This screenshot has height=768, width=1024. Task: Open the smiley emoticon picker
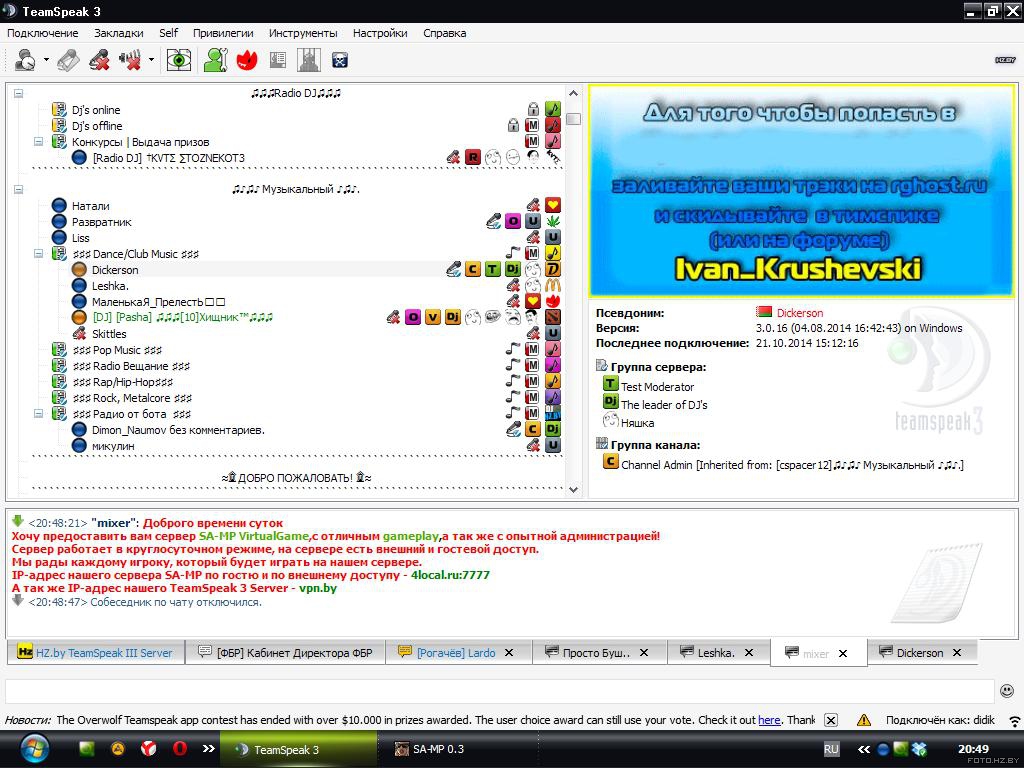click(x=1007, y=691)
